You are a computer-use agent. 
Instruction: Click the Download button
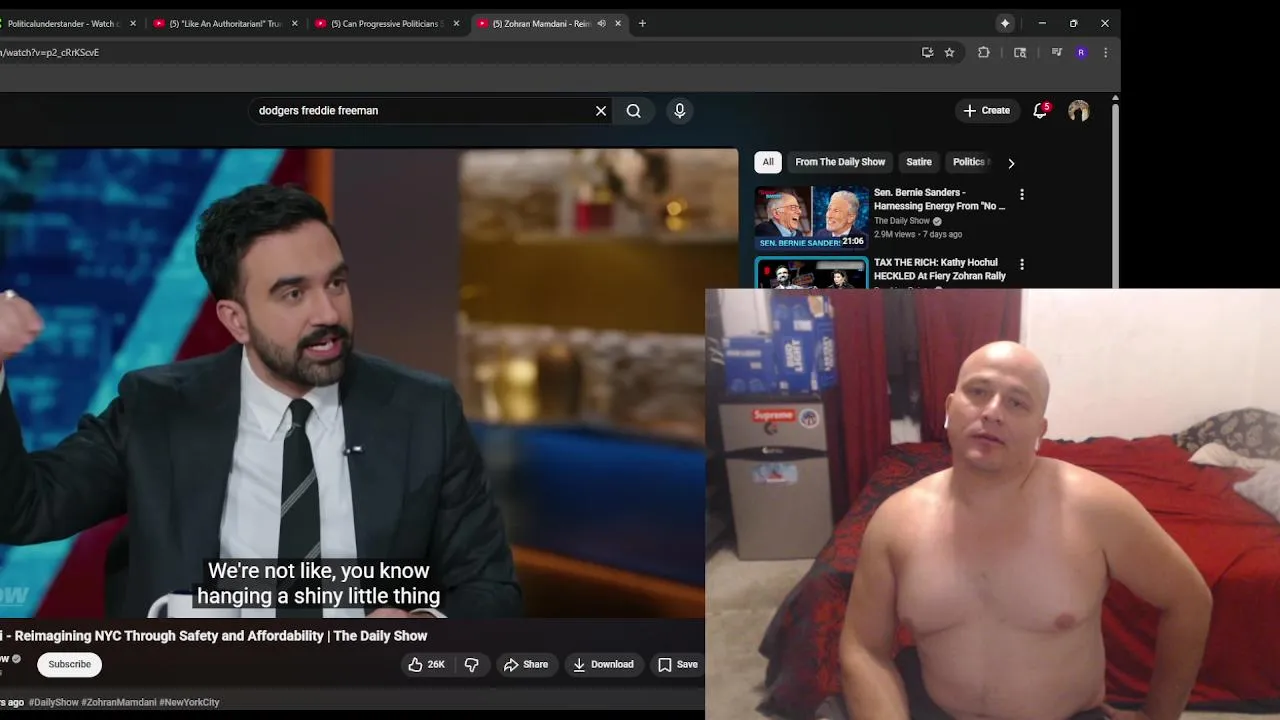tap(603, 664)
